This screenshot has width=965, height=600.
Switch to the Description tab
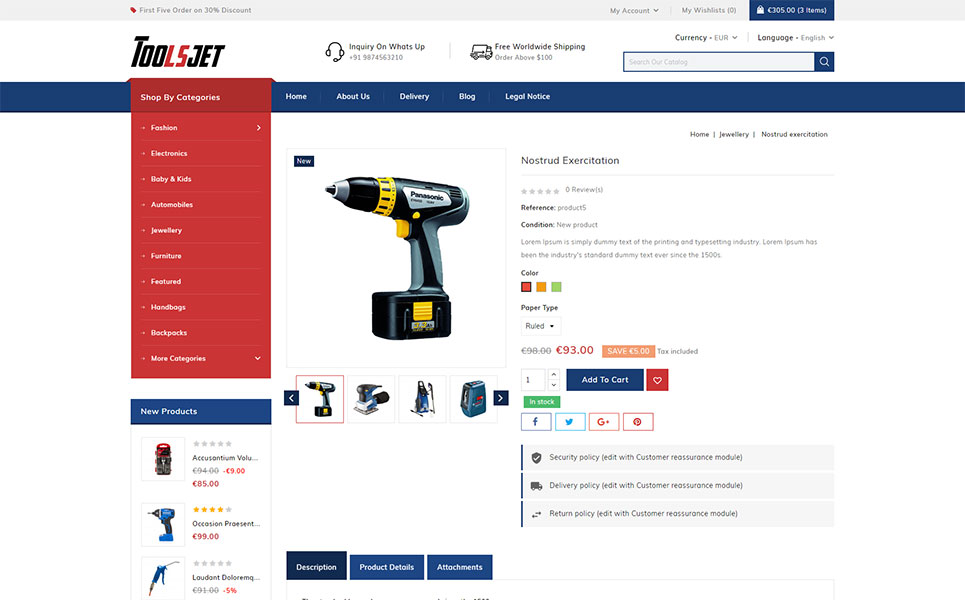tap(316, 567)
